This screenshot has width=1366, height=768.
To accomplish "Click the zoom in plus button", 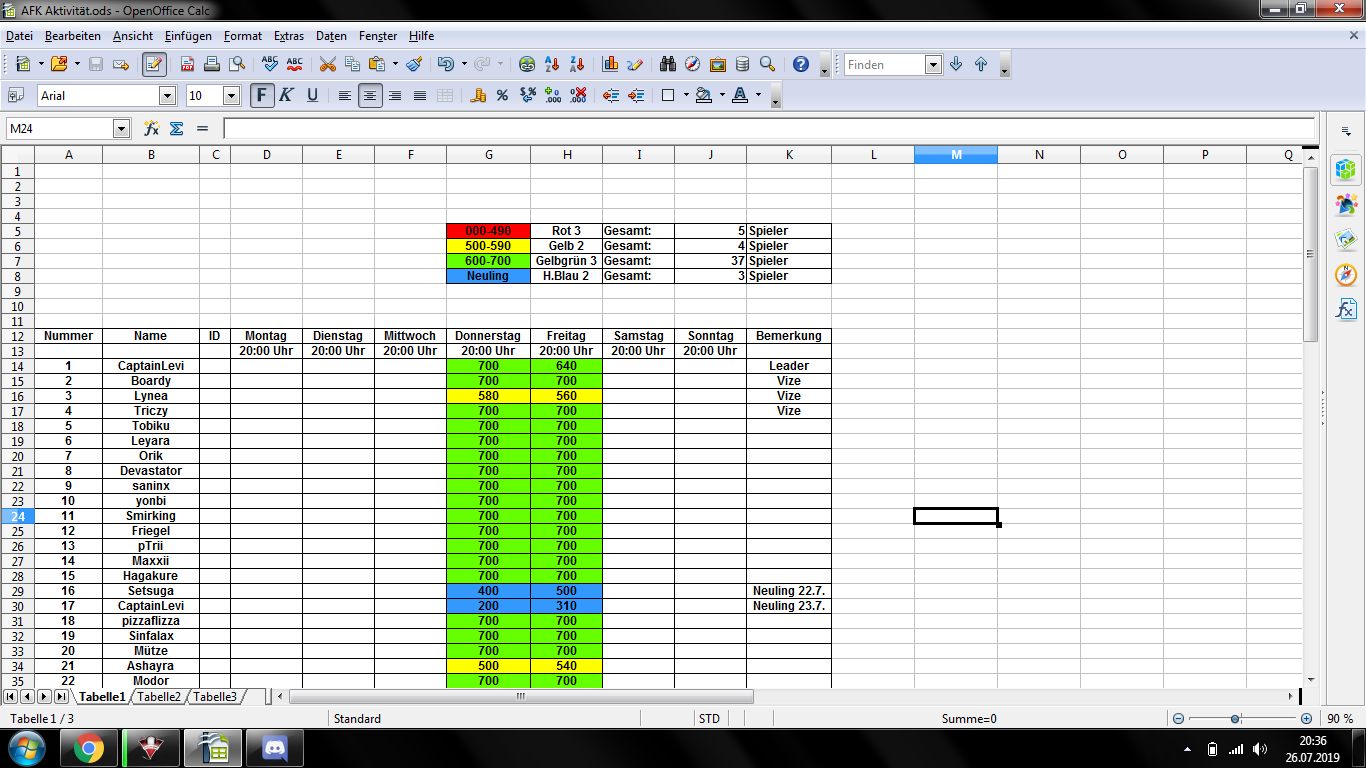I will 1306,719.
